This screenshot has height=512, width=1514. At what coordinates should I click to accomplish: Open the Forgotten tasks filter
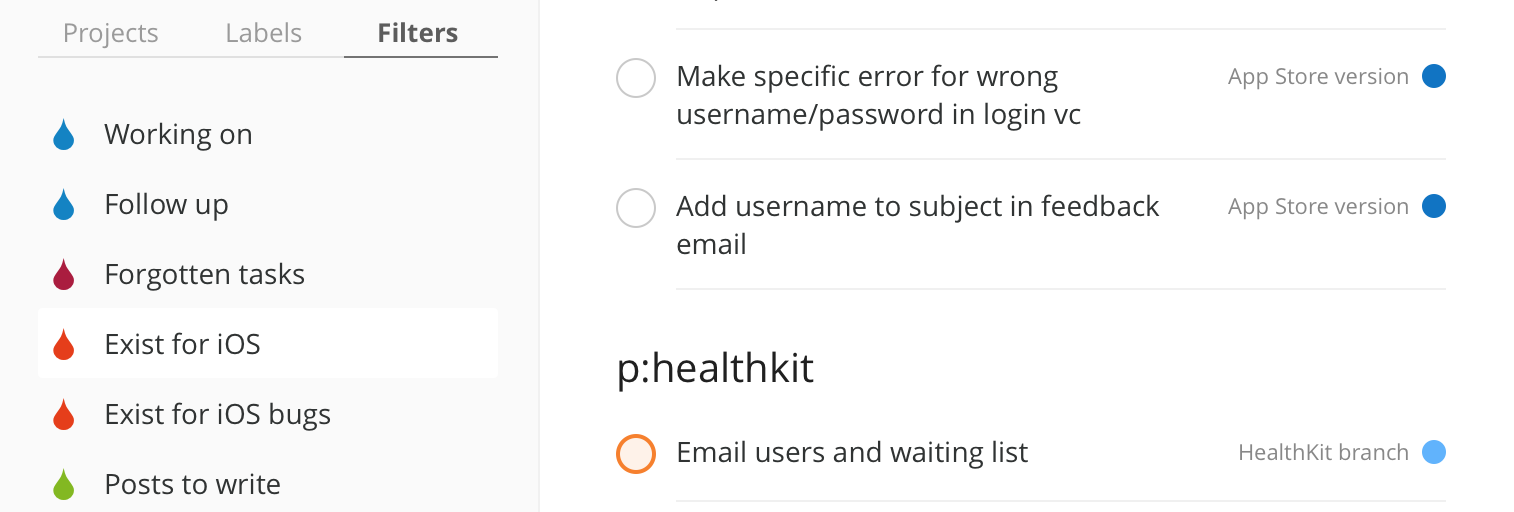204,275
